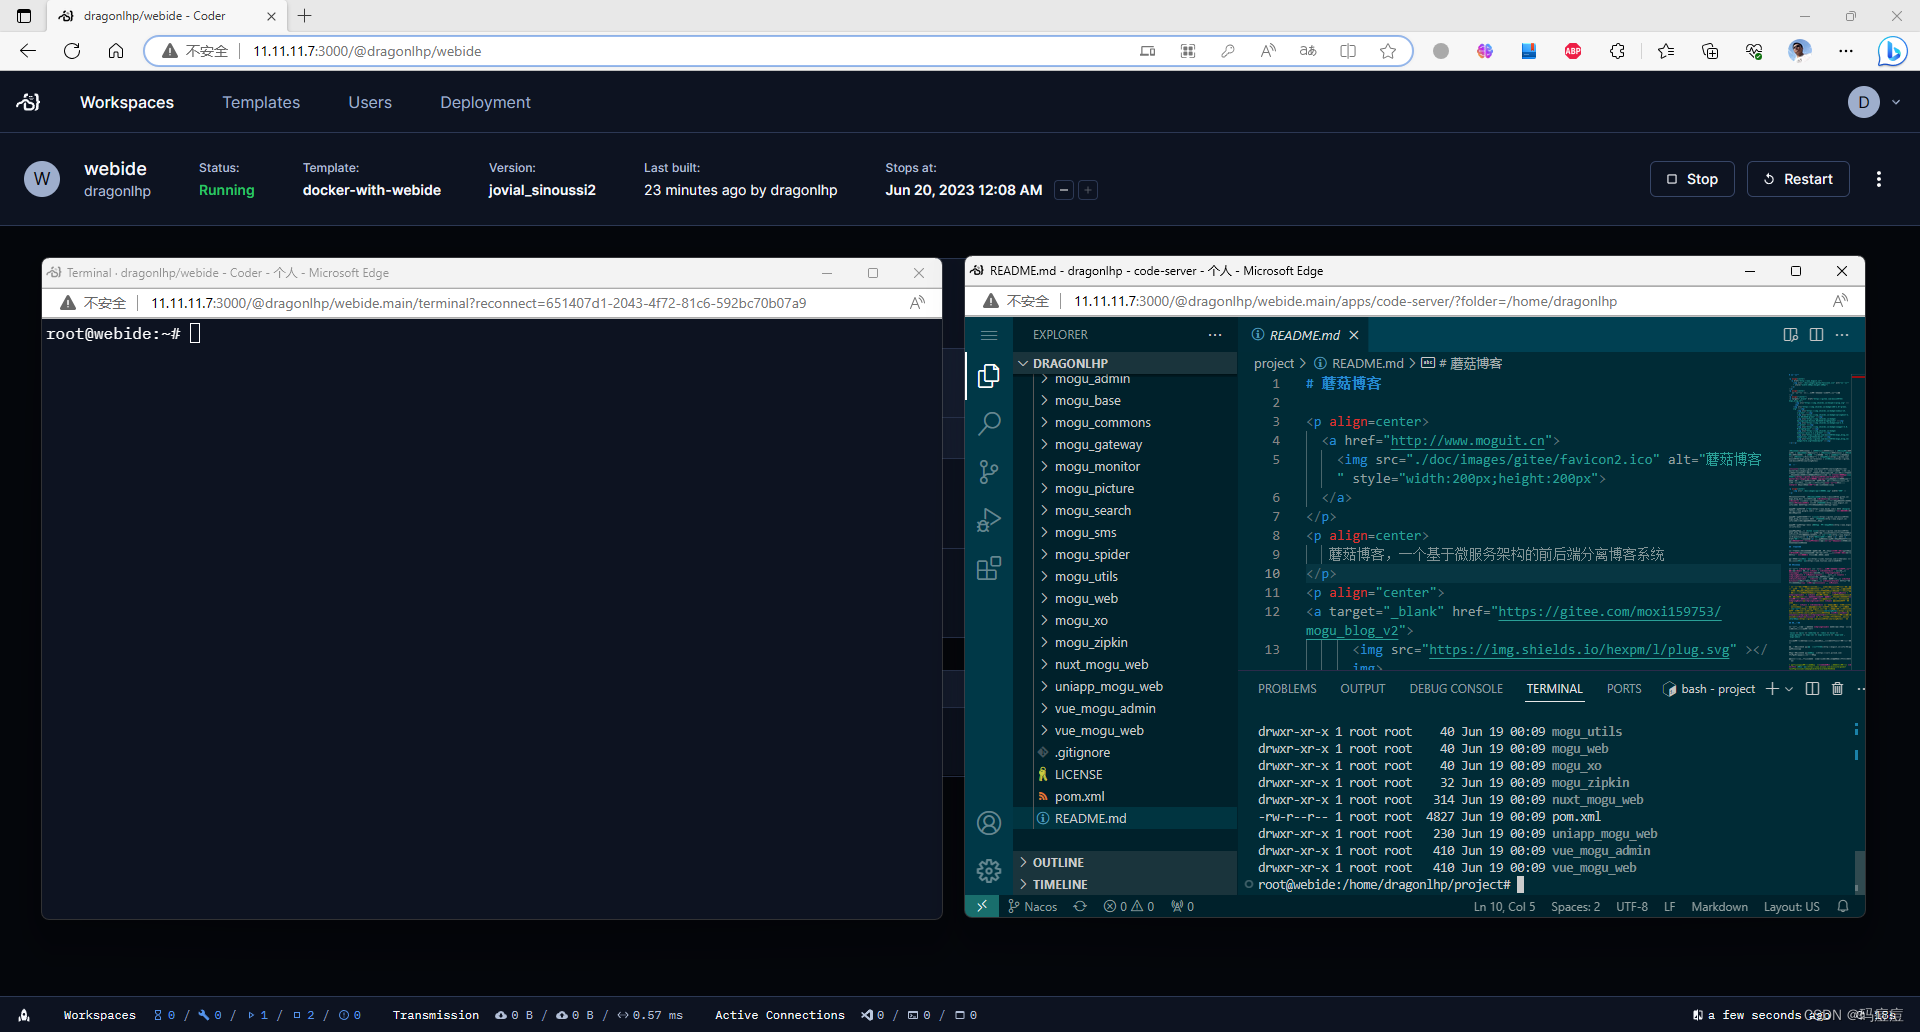Open the Search panel in code-server
This screenshot has height=1032, width=1920.
coord(989,424)
